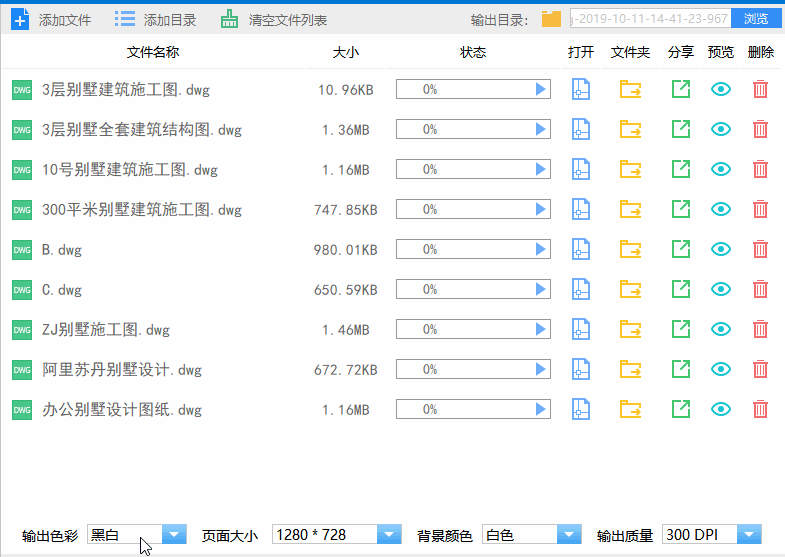
Task: Open output folder for 3层别墅全套建筑结构图.dwg
Action: 630,130
